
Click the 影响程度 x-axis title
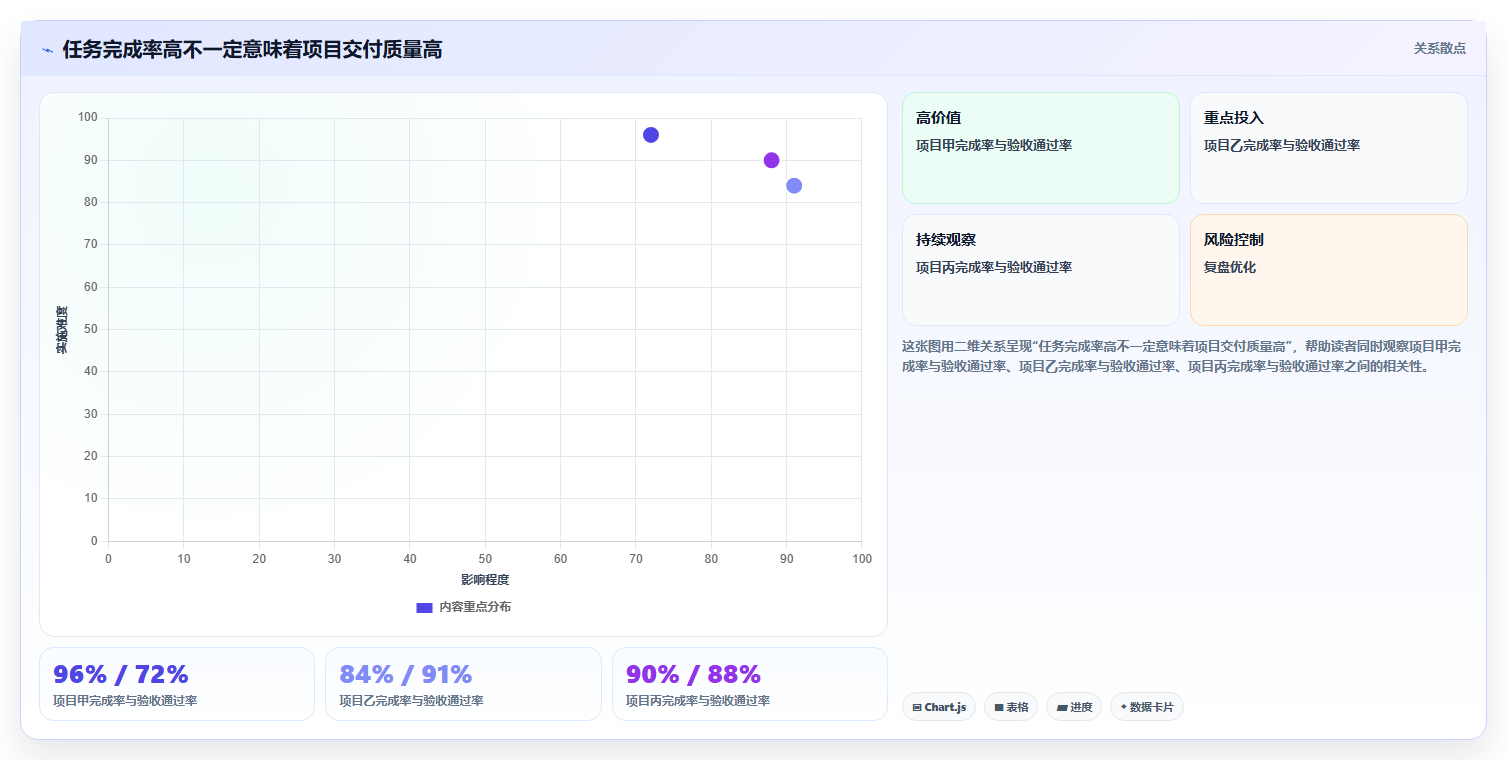(x=485, y=580)
